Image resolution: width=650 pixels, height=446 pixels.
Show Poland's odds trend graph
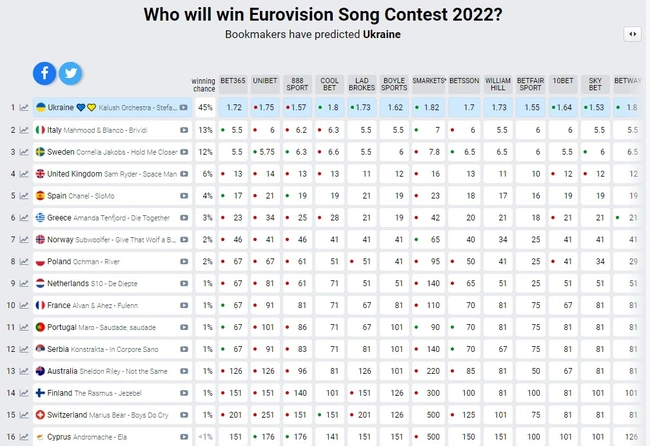(x=24, y=261)
